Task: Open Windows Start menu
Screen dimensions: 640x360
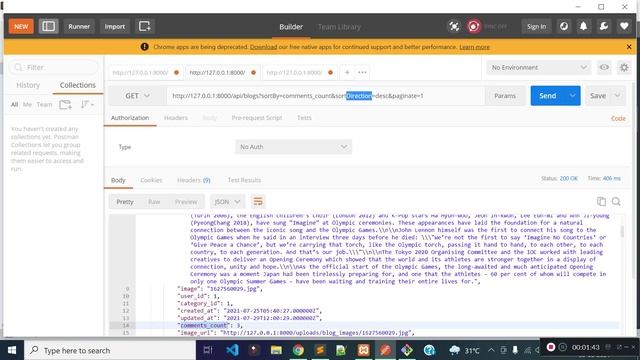Action: pyautogui.click(x=12, y=350)
